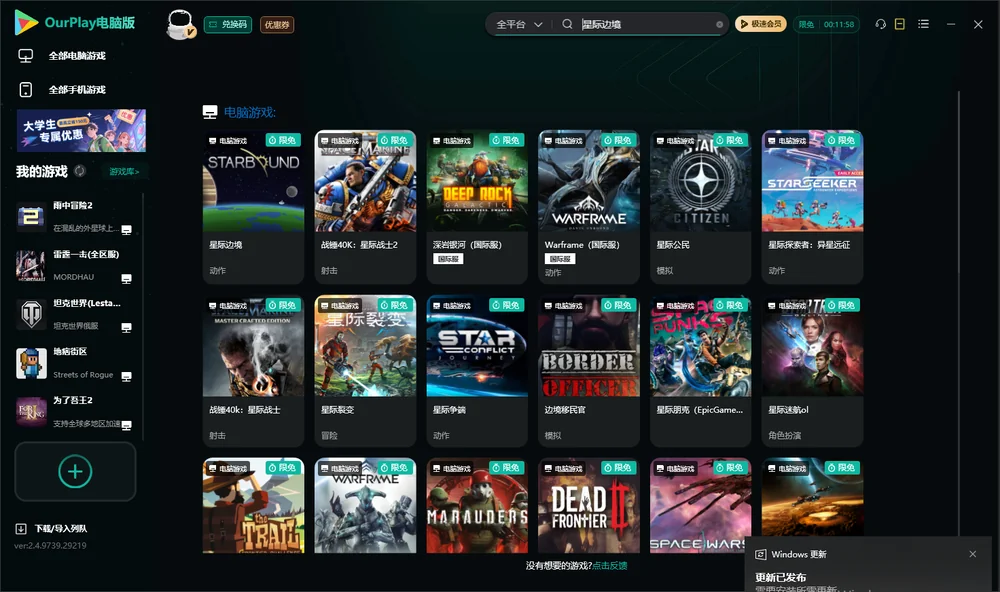Open the headset customer support icon
This screenshot has width=1000, height=592.
coord(880,24)
